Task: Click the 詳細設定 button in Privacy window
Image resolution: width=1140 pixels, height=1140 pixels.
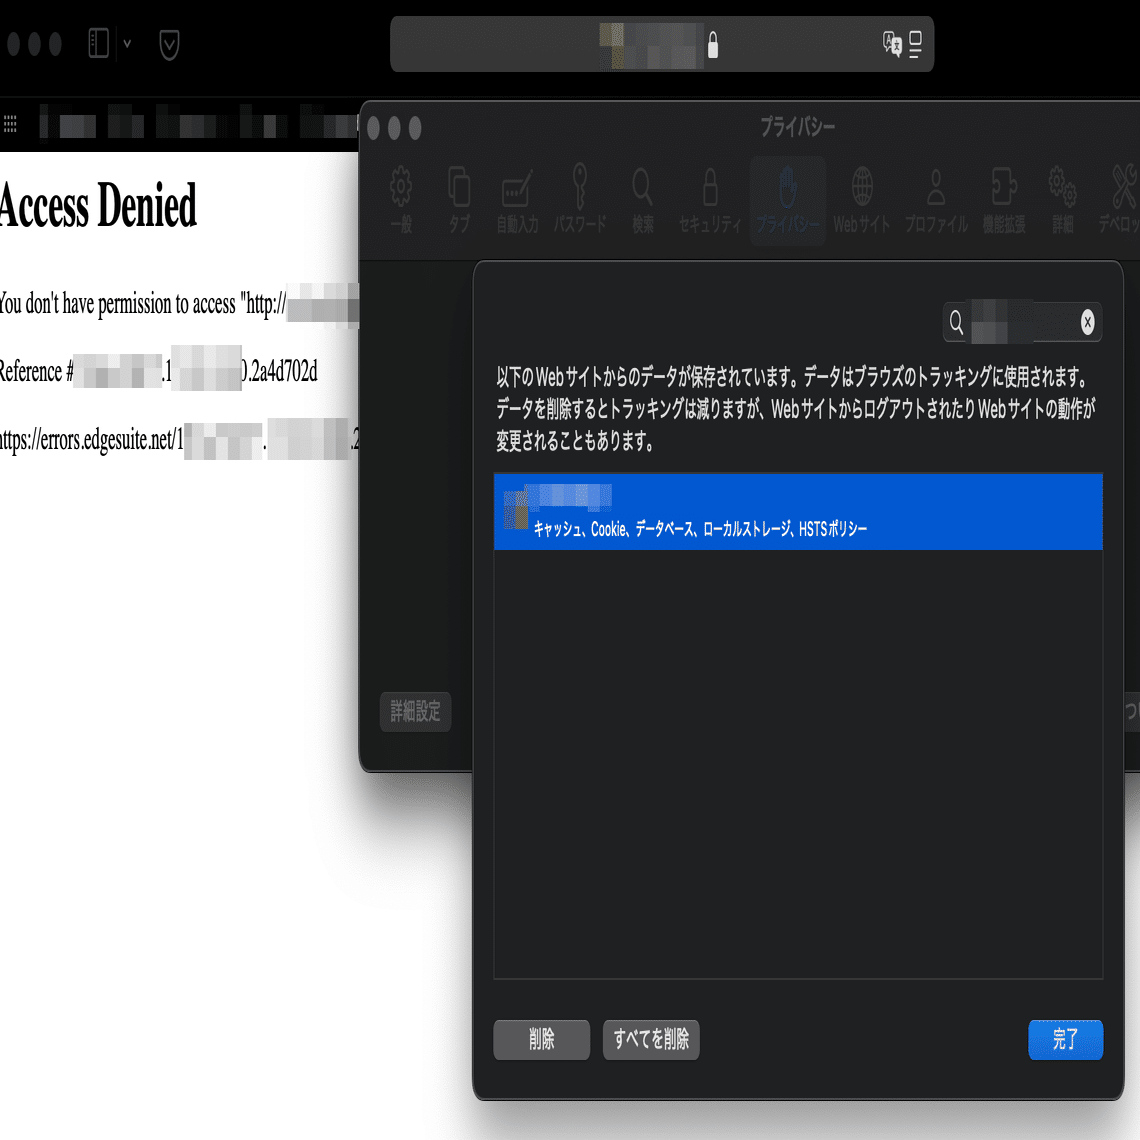Action: (415, 712)
